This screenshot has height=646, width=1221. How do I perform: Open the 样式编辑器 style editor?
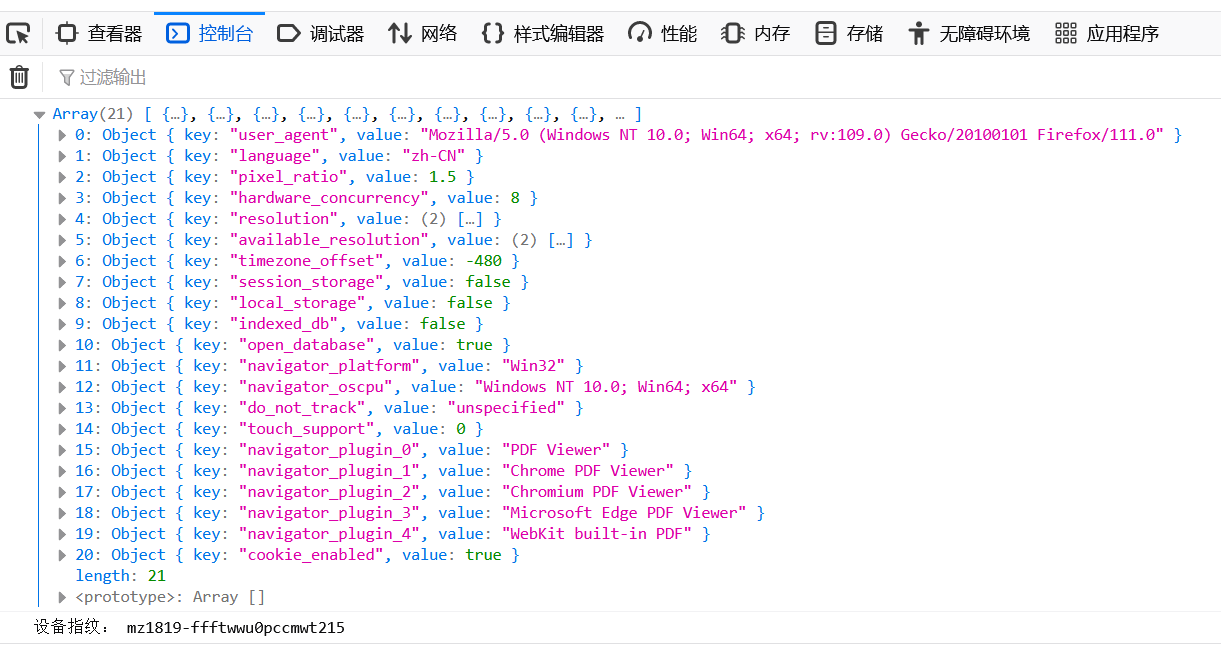pyautogui.click(x=543, y=33)
